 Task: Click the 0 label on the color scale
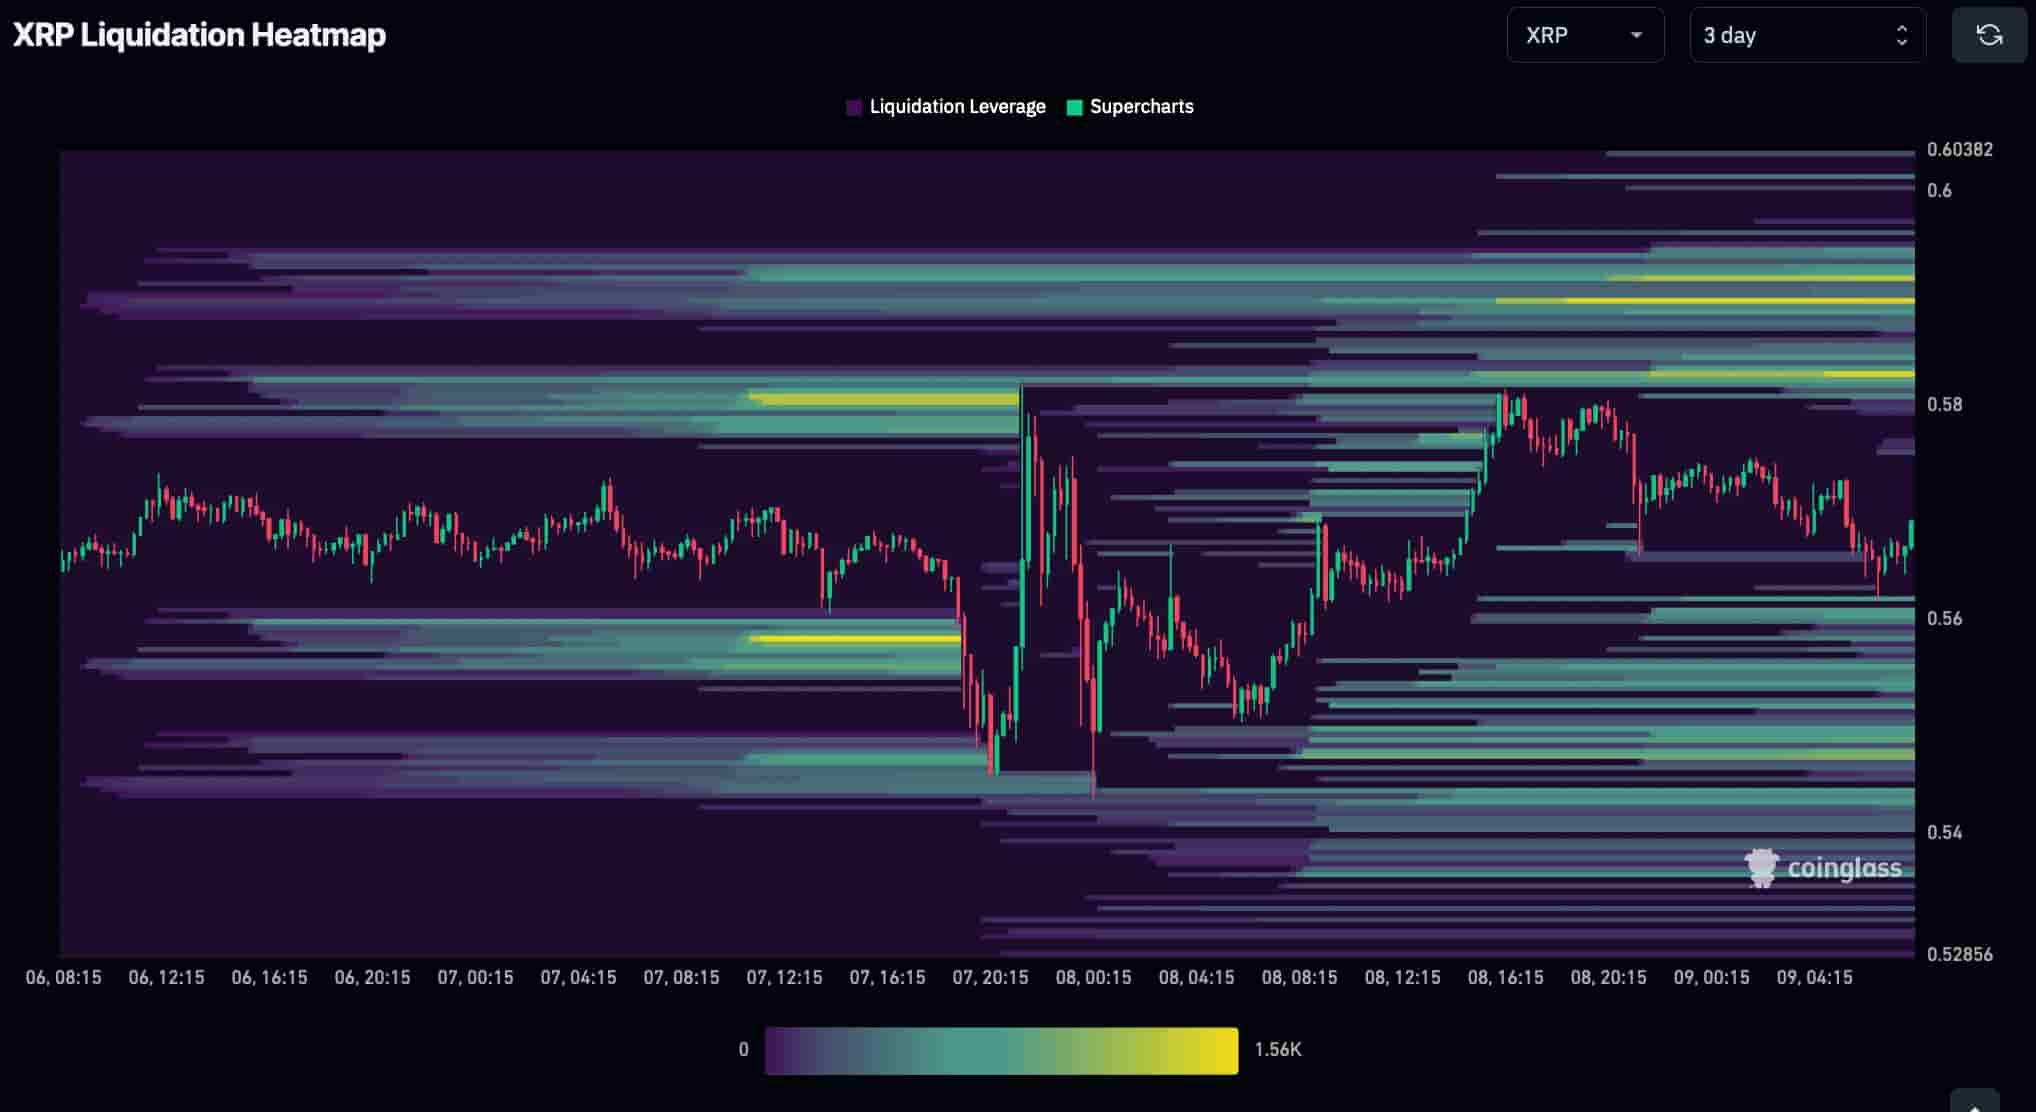pyautogui.click(x=743, y=1050)
